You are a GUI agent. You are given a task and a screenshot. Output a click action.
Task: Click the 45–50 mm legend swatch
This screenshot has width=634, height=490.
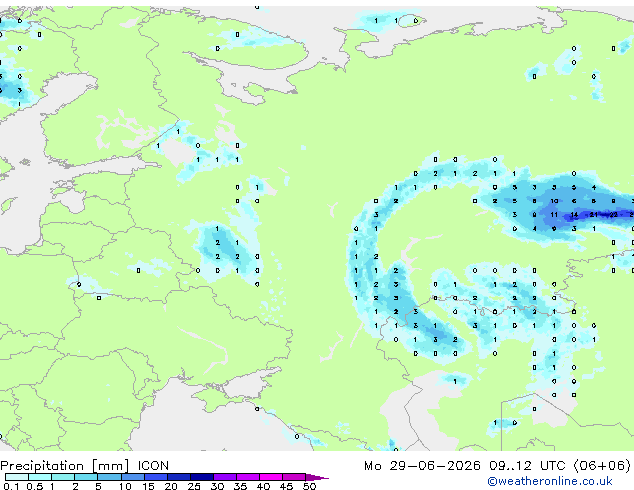[x=294, y=477]
